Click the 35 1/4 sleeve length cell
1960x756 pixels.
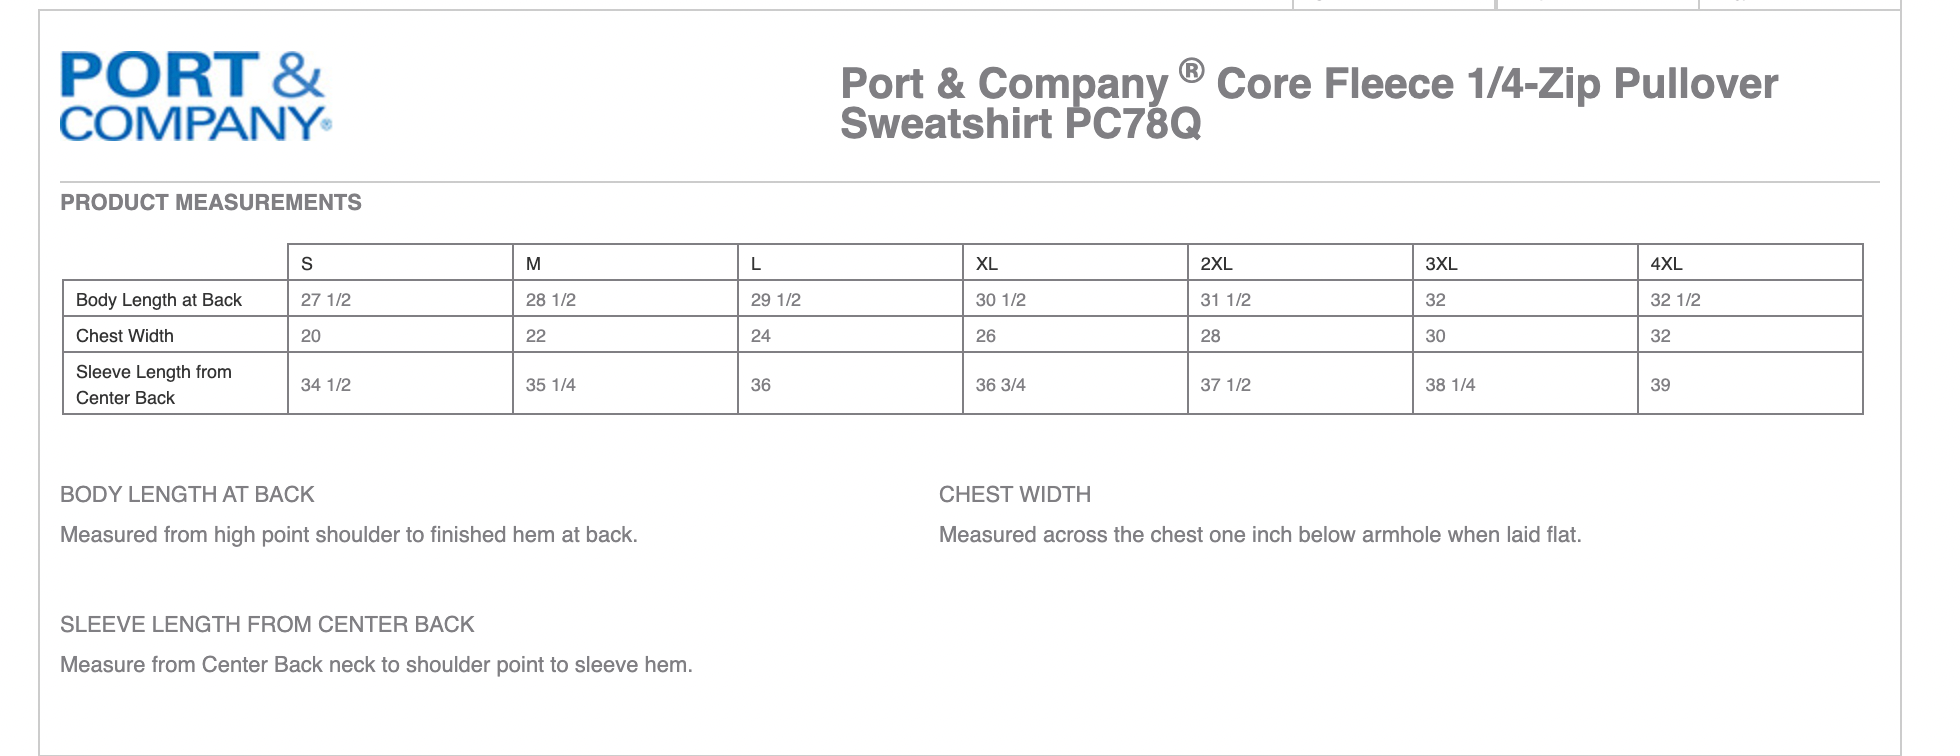coord(551,385)
